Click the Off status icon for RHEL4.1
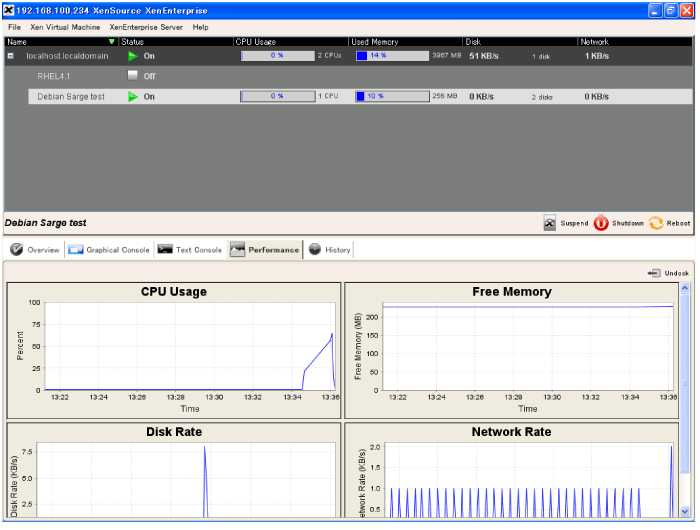This screenshot has height=530, width=700. click(x=133, y=75)
